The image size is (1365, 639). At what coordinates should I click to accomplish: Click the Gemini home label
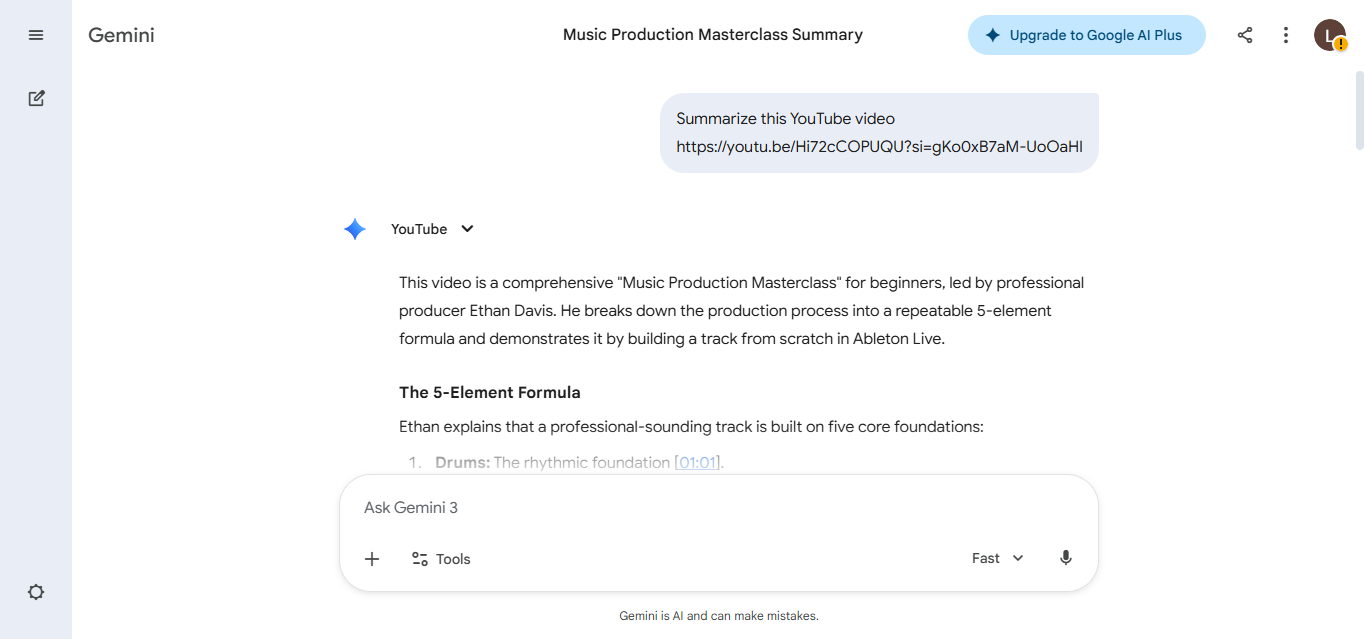pos(120,34)
